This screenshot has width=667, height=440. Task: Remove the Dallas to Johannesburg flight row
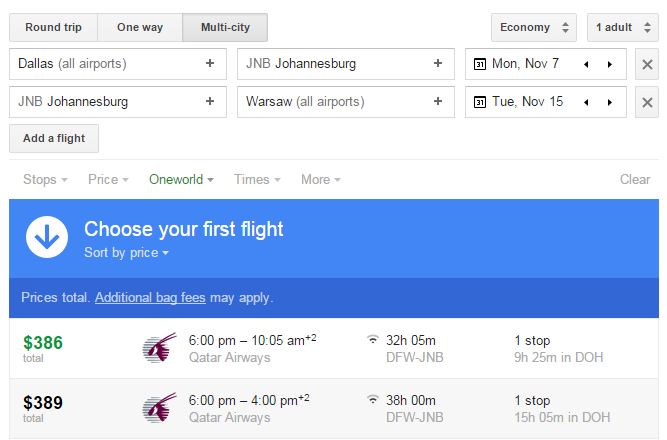point(647,64)
